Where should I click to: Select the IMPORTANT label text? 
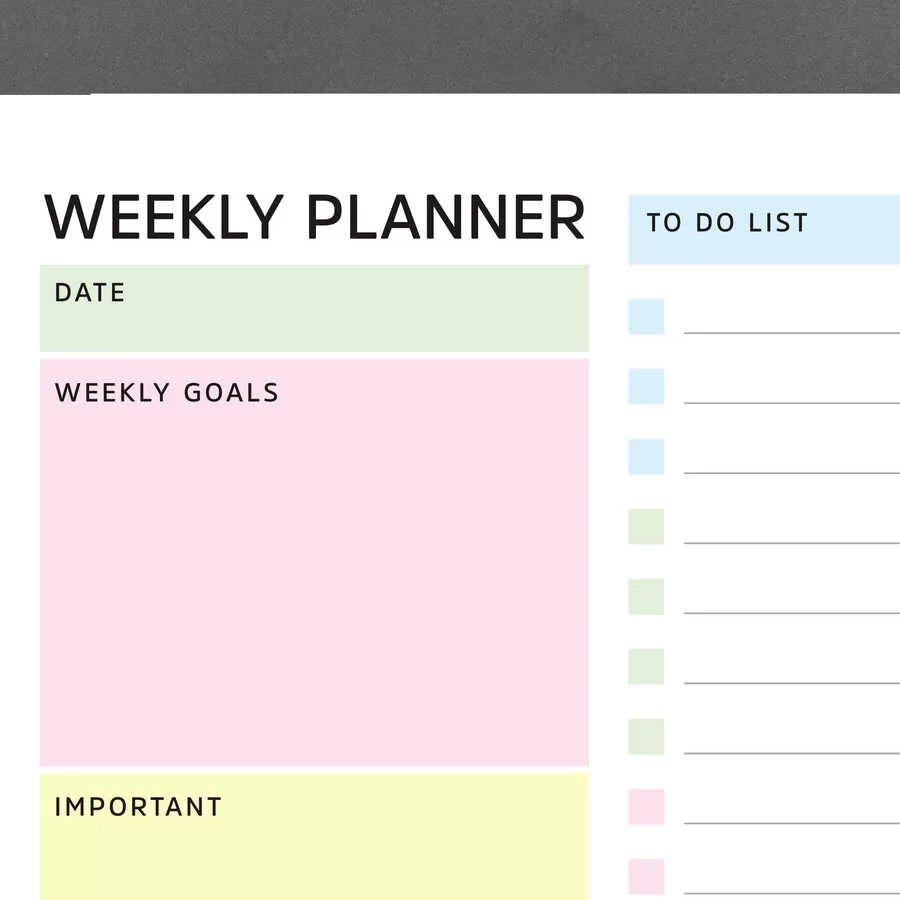tap(138, 806)
